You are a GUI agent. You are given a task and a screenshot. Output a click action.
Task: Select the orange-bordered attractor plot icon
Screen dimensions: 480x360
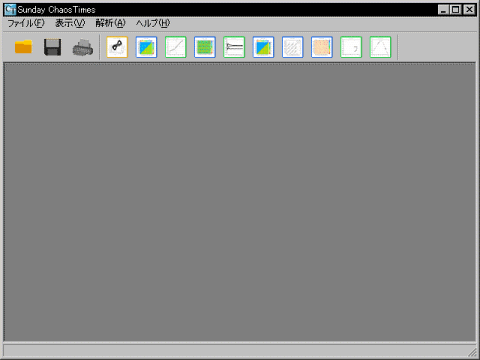tap(117, 47)
